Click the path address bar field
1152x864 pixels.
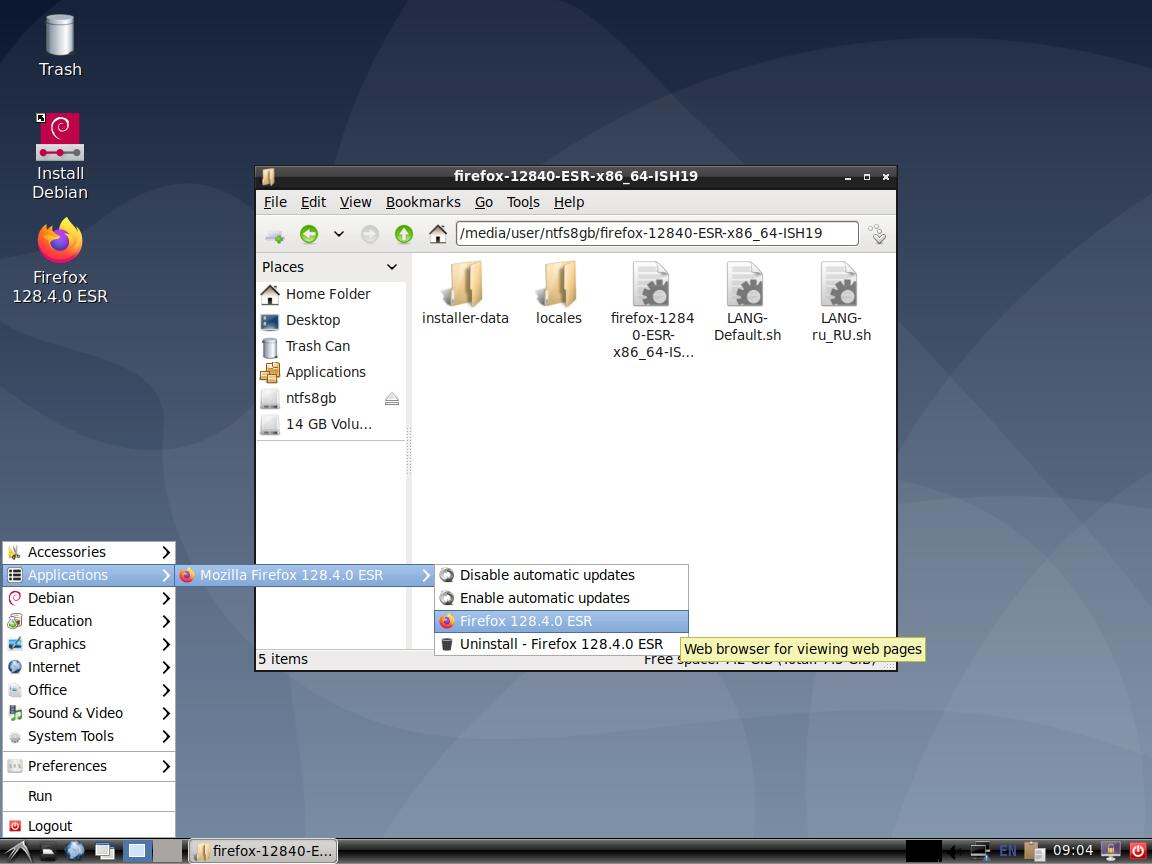coord(657,234)
